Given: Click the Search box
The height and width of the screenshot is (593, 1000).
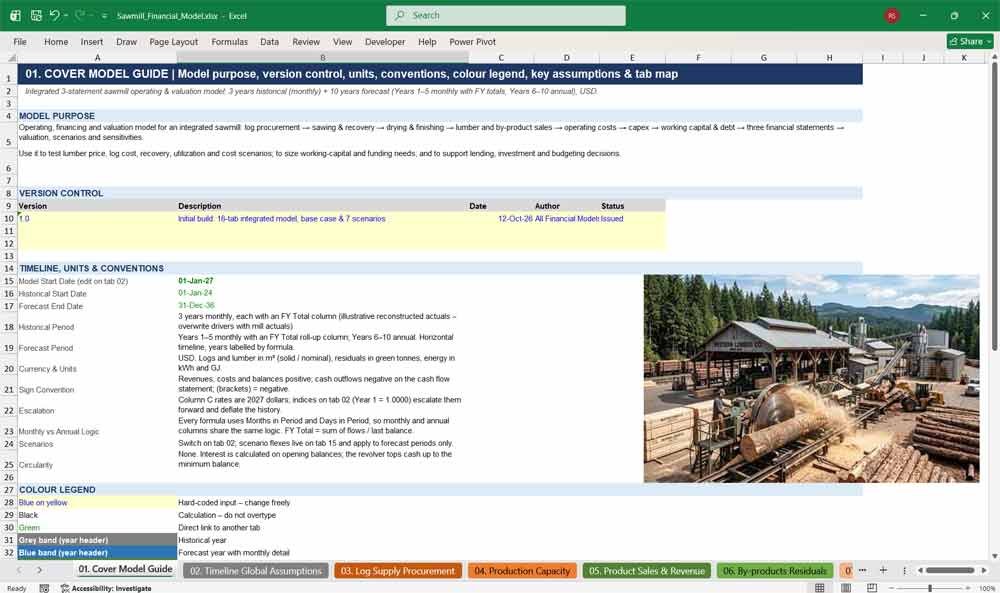Looking at the screenshot, I should click(506, 15).
